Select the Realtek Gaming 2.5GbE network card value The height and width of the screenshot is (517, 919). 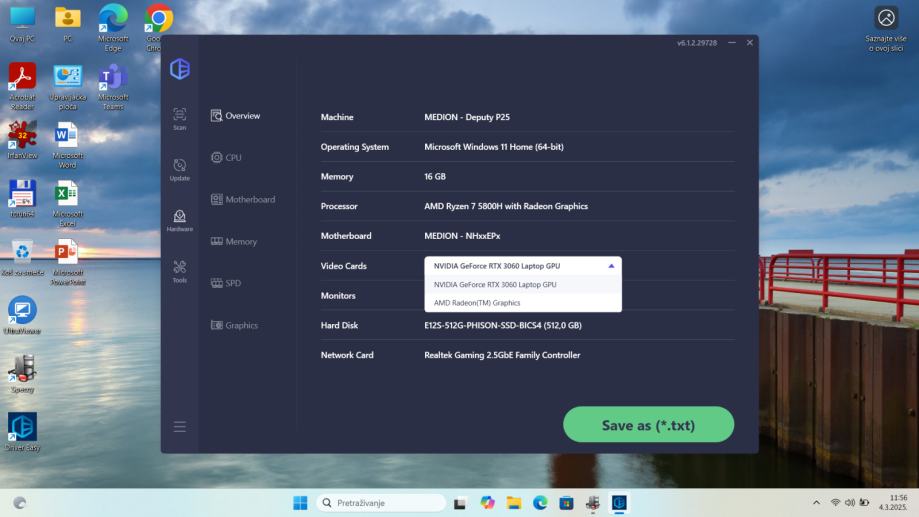click(502, 355)
